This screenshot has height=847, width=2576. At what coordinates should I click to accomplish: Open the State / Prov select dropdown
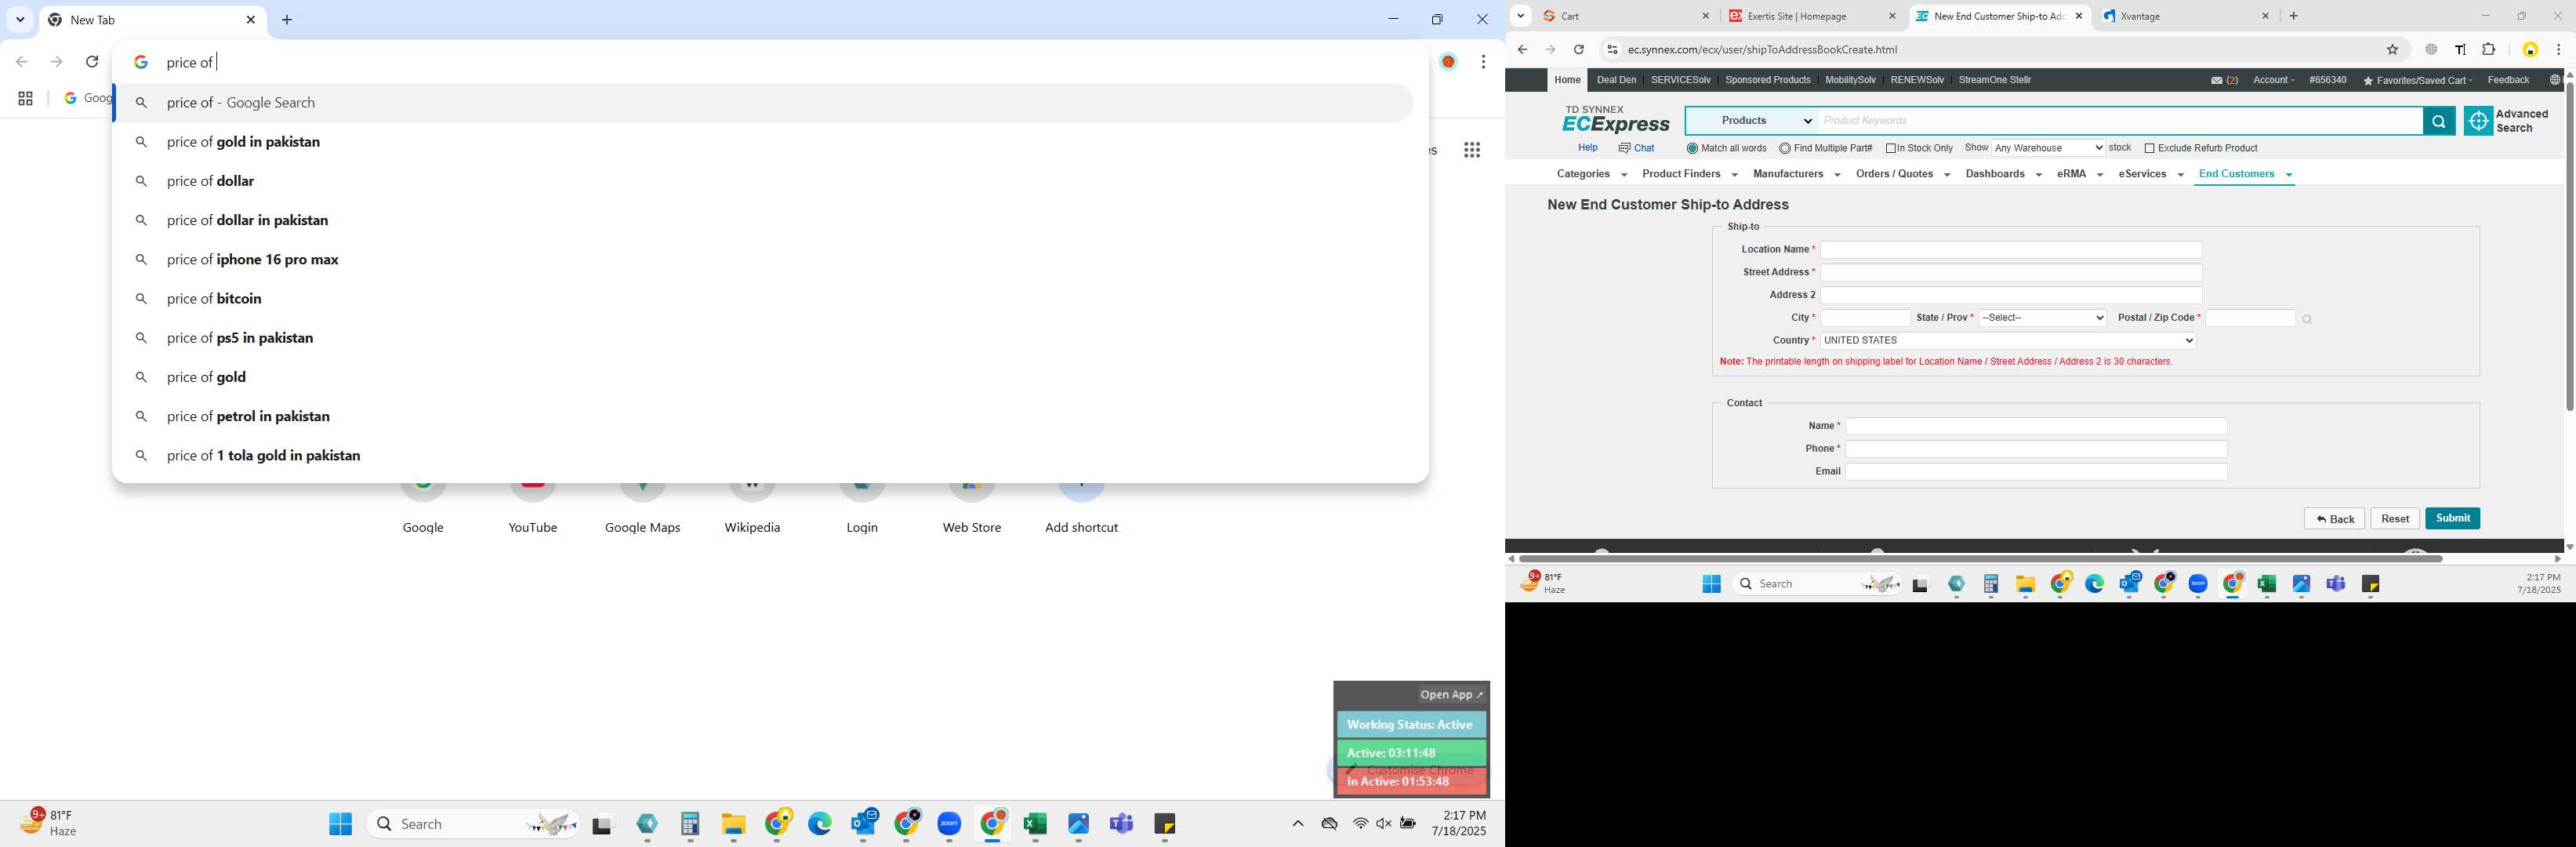[x=2042, y=318]
